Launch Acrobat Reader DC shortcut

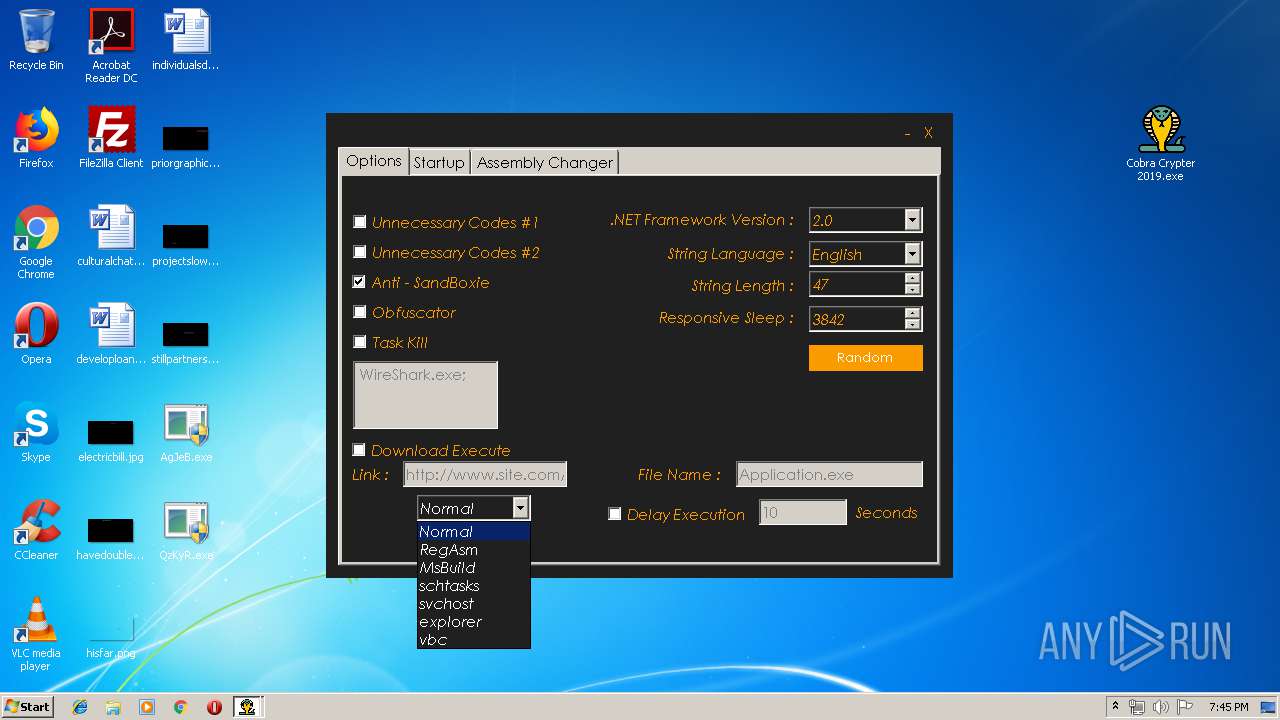click(x=111, y=46)
